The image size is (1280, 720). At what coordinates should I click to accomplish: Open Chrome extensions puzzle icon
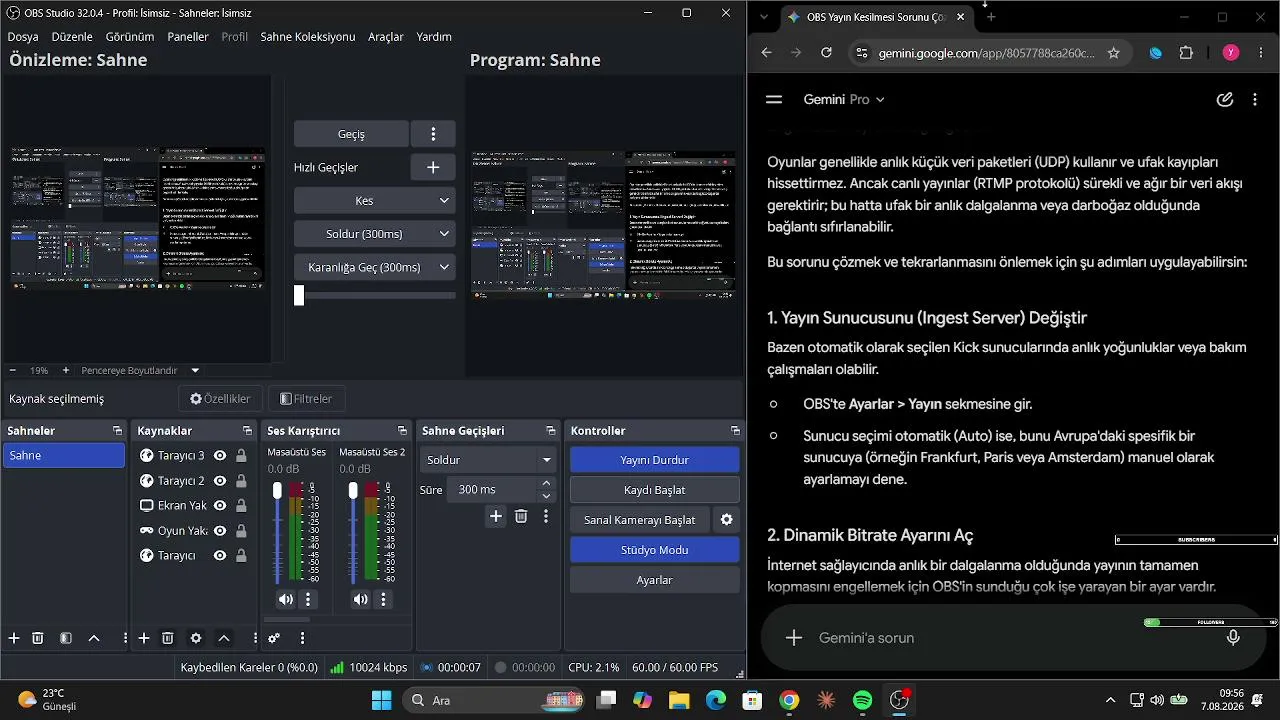pyautogui.click(x=1186, y=53)
